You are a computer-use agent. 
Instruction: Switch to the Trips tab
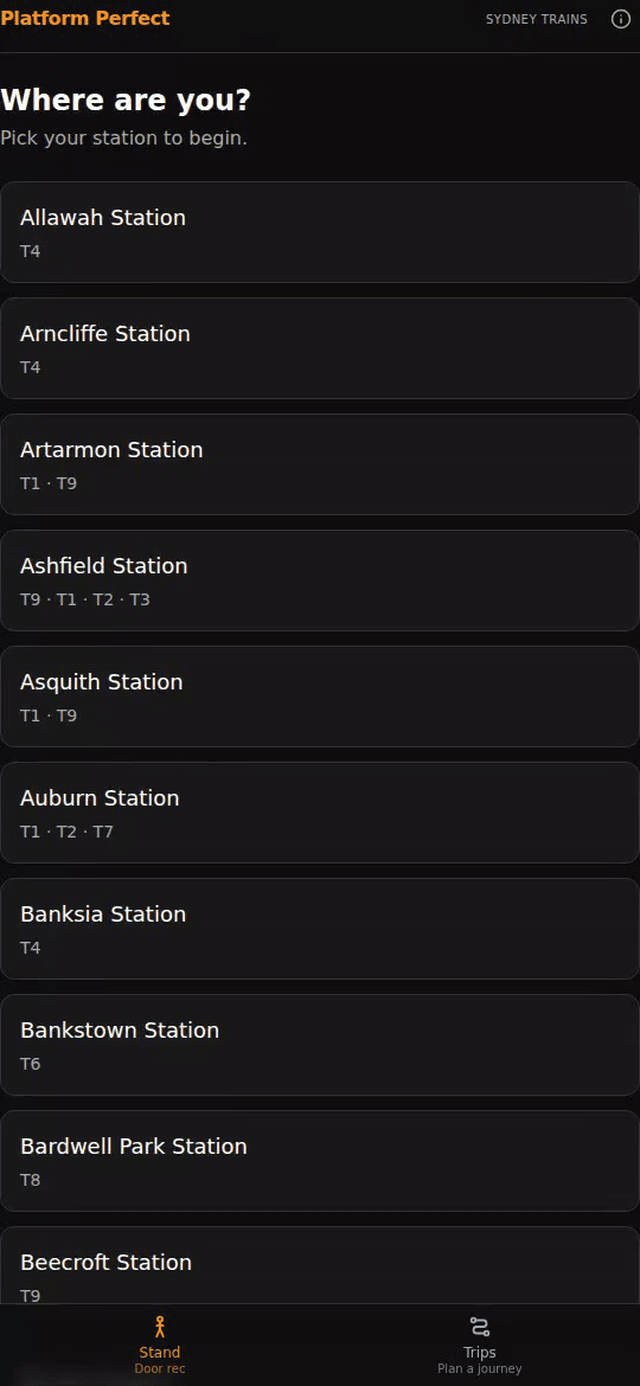480,1344
